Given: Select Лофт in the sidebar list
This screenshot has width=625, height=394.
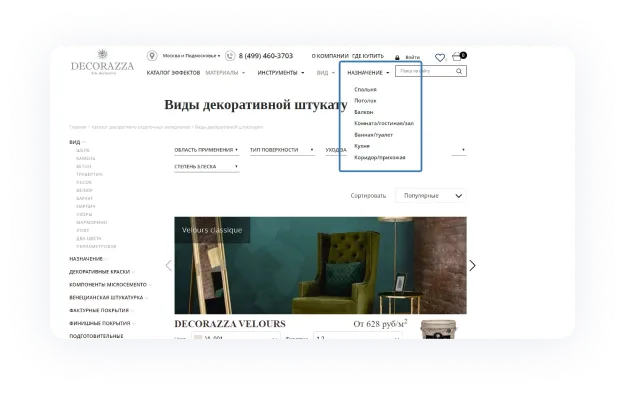Looking at the screenshot, I should (83, 230).
